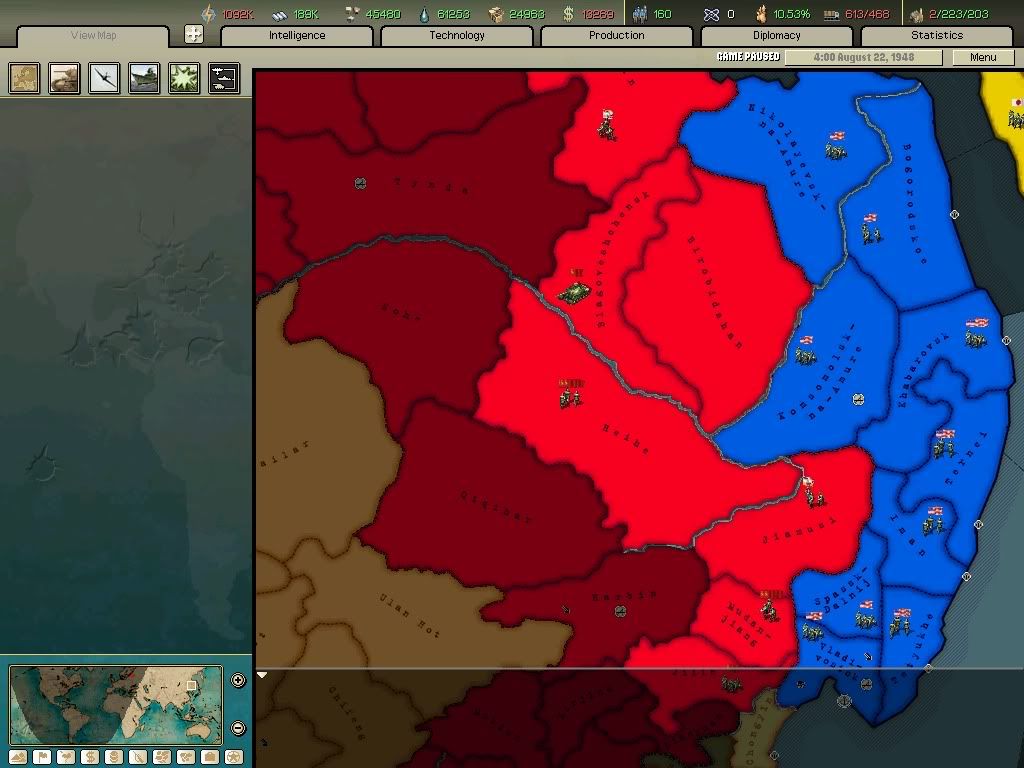1024x768 pixels.
Task: Click the date display to toggle pause
Action: pyautogui.click(x=863, y=57)
